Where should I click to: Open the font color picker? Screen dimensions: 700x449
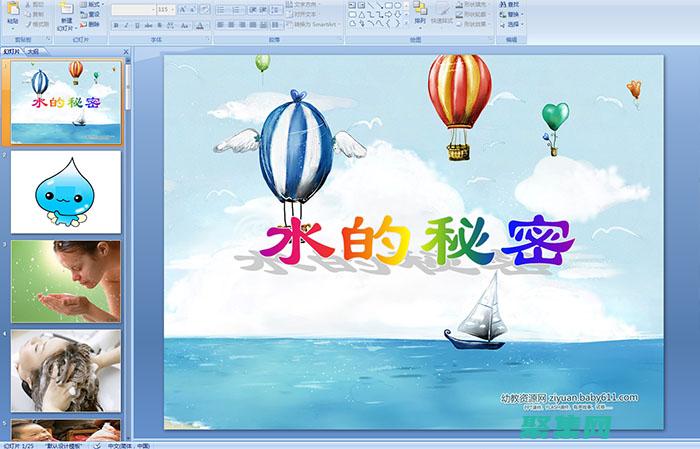coord(201,24)
